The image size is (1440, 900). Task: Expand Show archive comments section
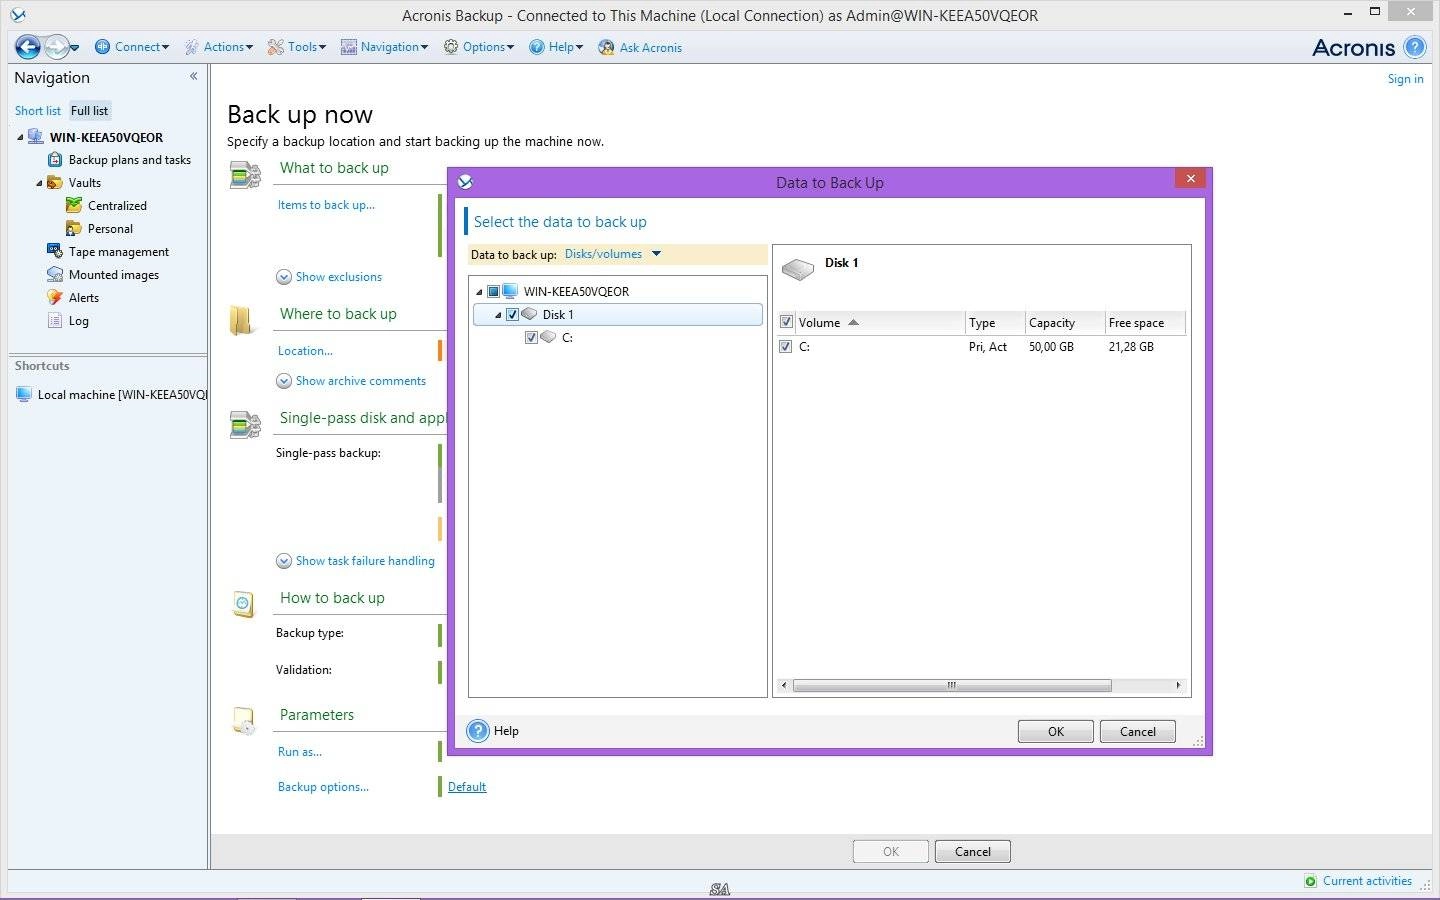[x=351, y=381]
